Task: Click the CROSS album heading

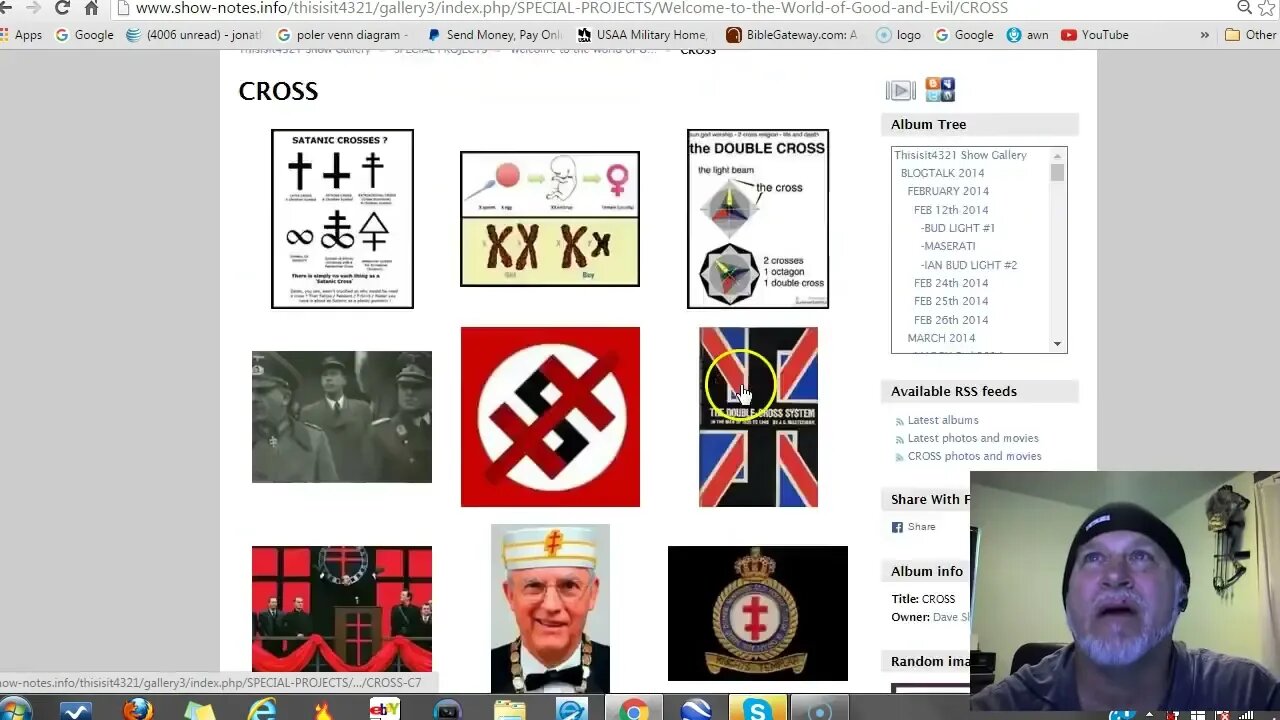Action: tap(278, 91)
